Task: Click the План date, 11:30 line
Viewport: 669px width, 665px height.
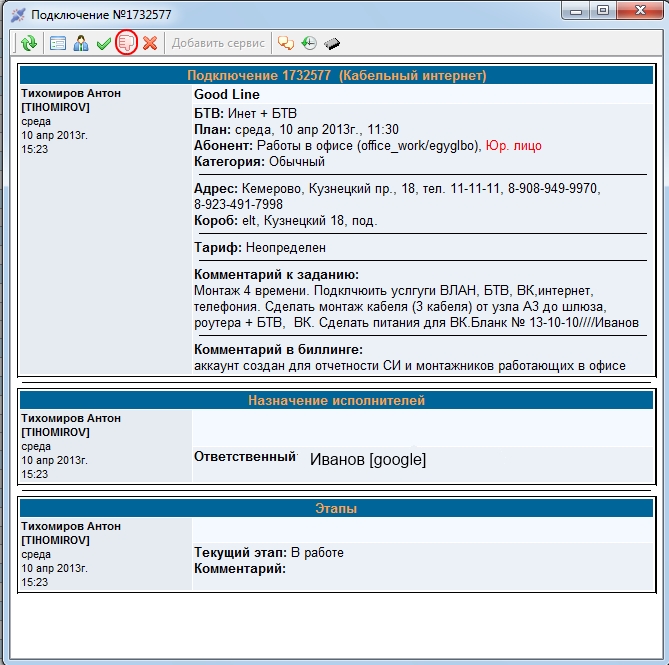Action: (296, 129)
